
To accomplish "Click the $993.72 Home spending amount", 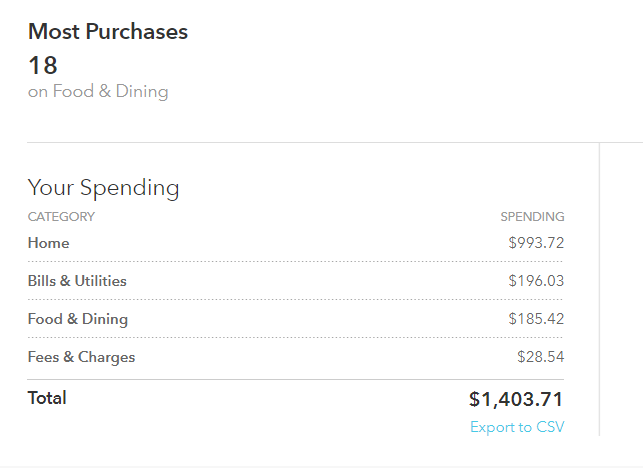I will click(x=536, y=243).
